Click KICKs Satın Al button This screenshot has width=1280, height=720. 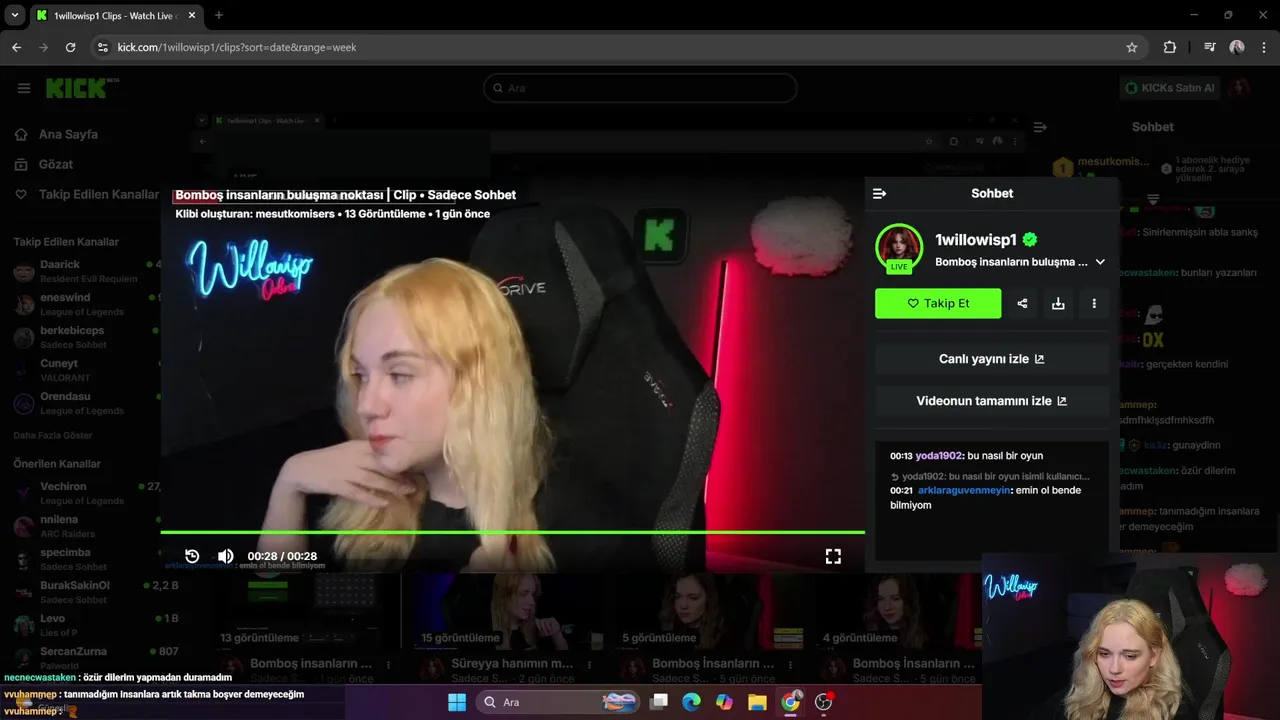[1169, 88]
